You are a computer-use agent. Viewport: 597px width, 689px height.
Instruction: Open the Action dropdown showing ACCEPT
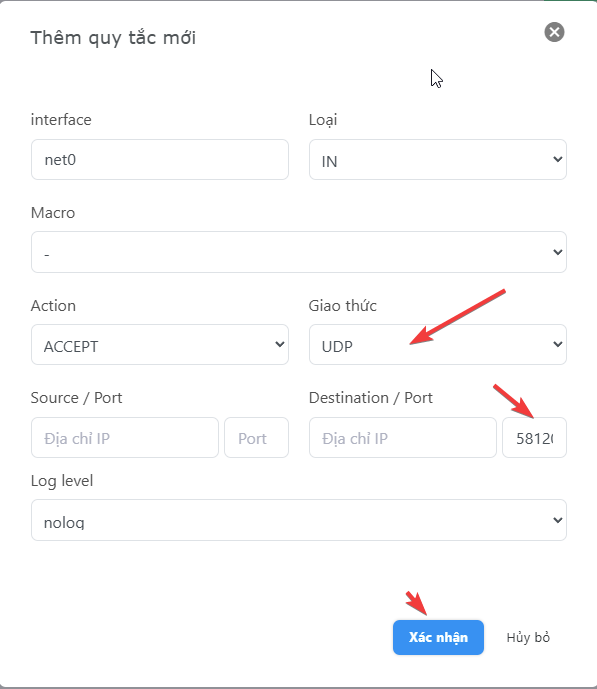click(160, 344)
